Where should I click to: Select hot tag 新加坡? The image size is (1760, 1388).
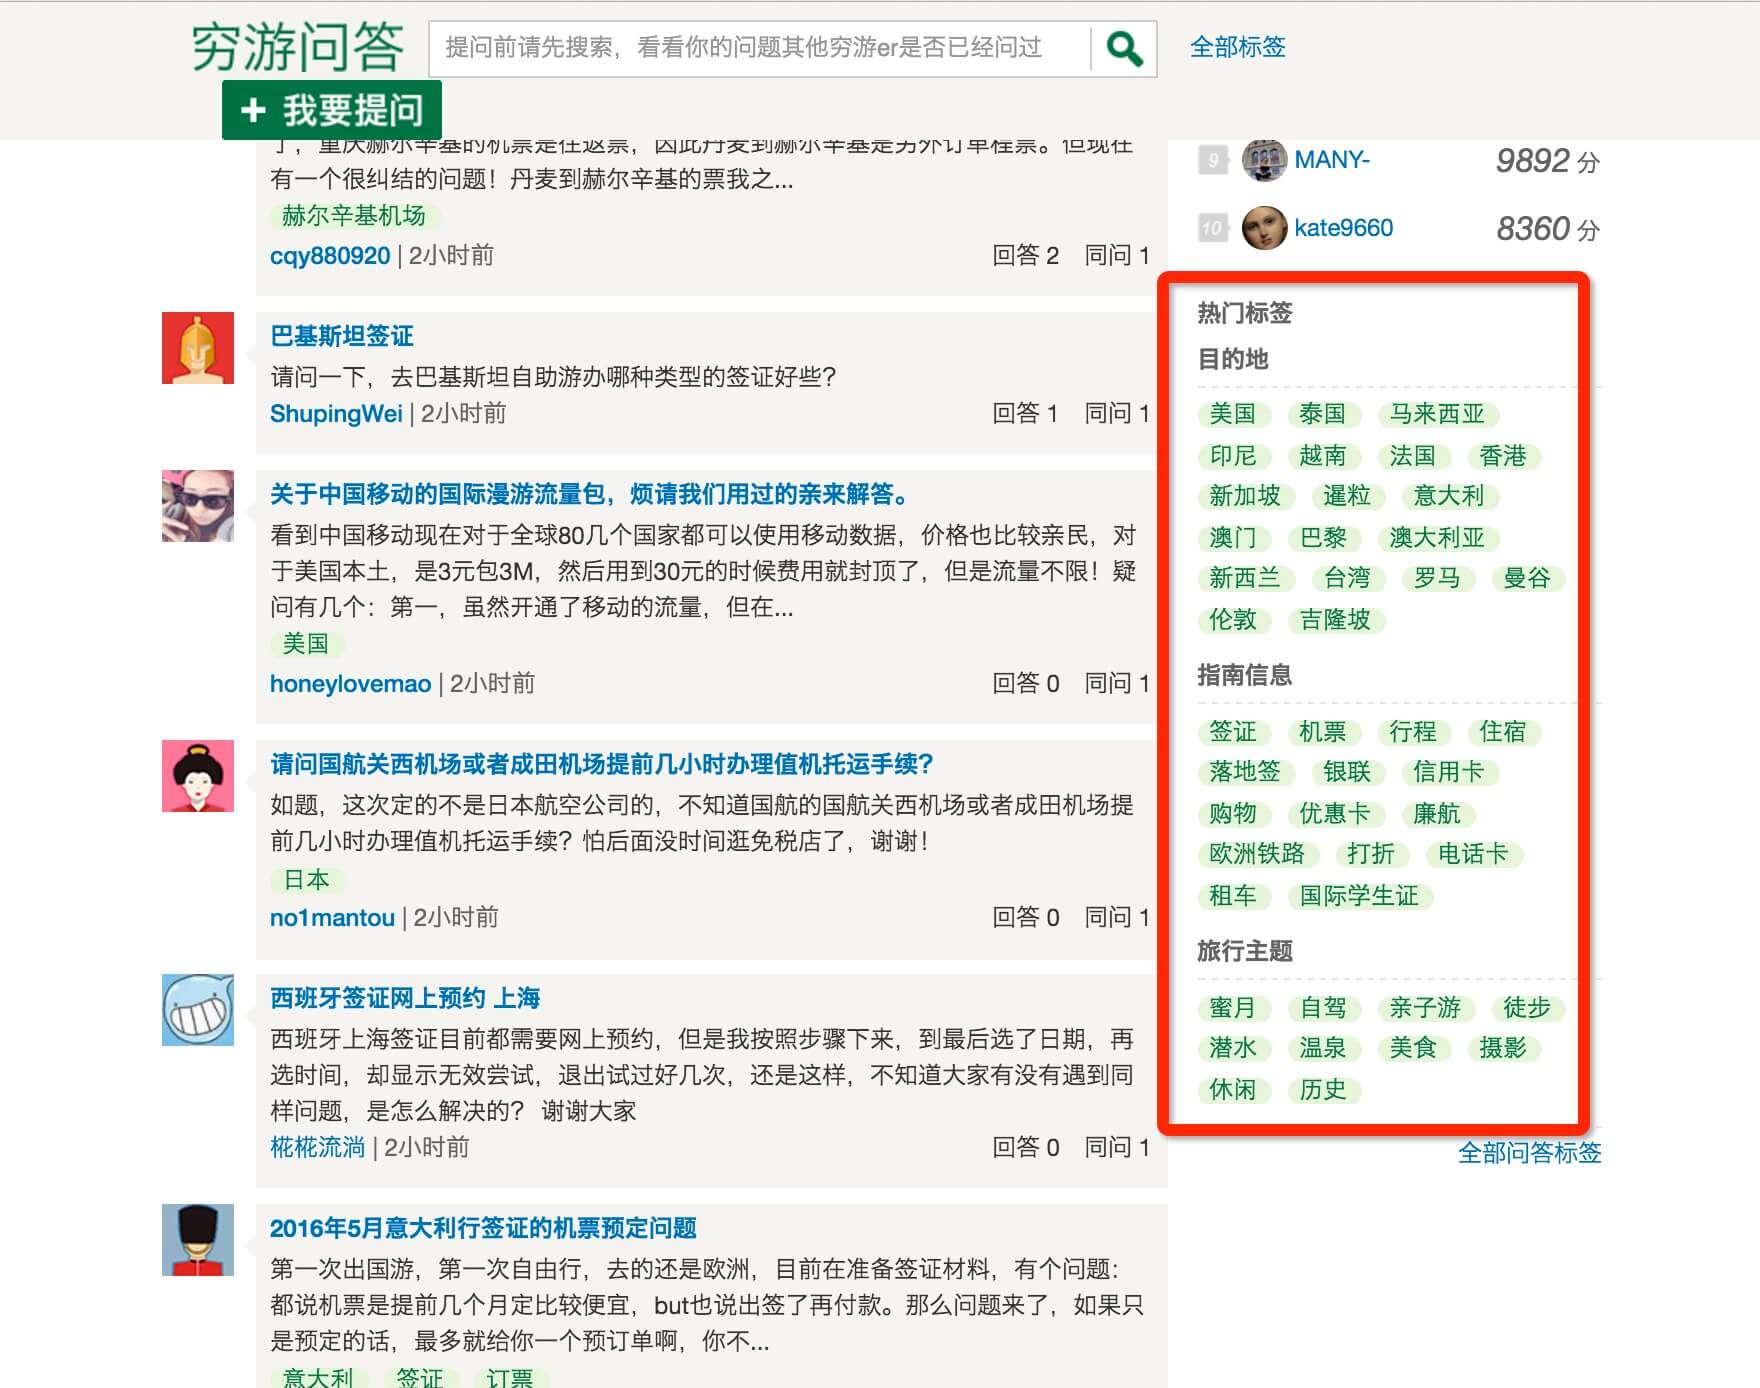(1245, 496)
